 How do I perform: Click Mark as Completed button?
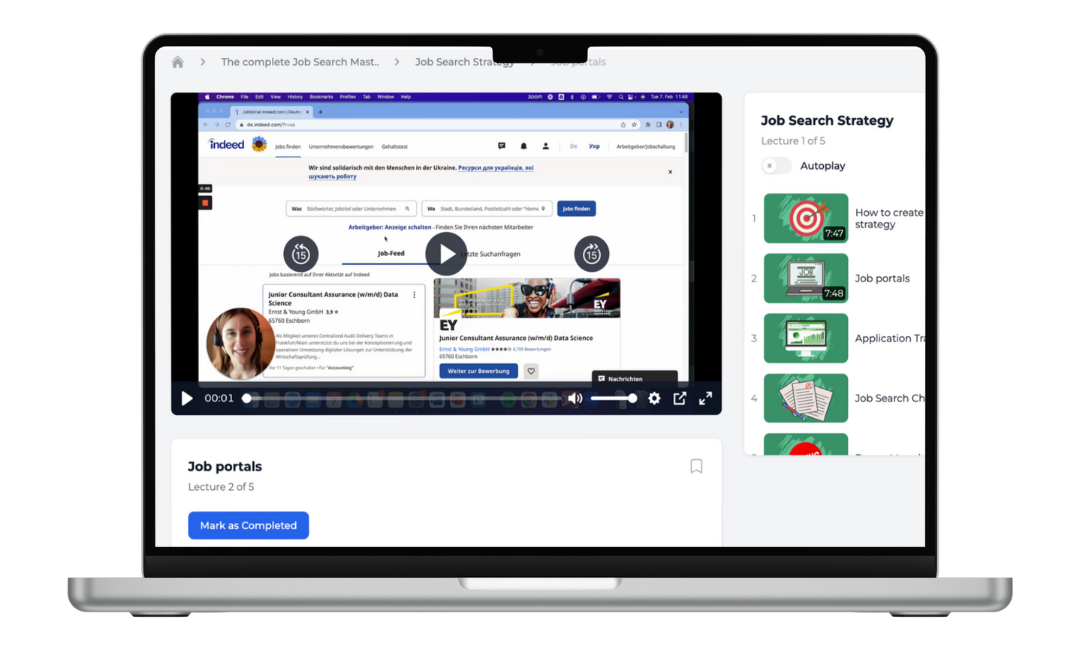(x=248, y=525)
